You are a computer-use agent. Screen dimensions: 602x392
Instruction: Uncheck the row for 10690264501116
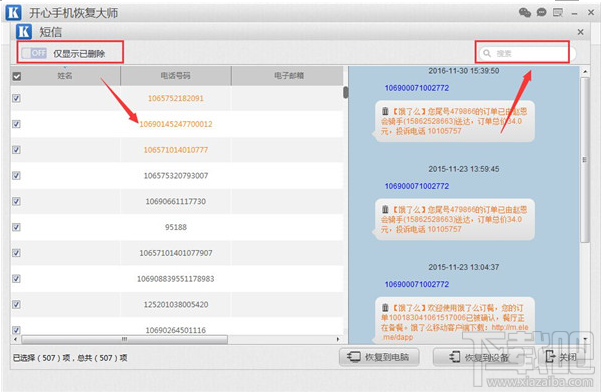click(x=16, y=330)
